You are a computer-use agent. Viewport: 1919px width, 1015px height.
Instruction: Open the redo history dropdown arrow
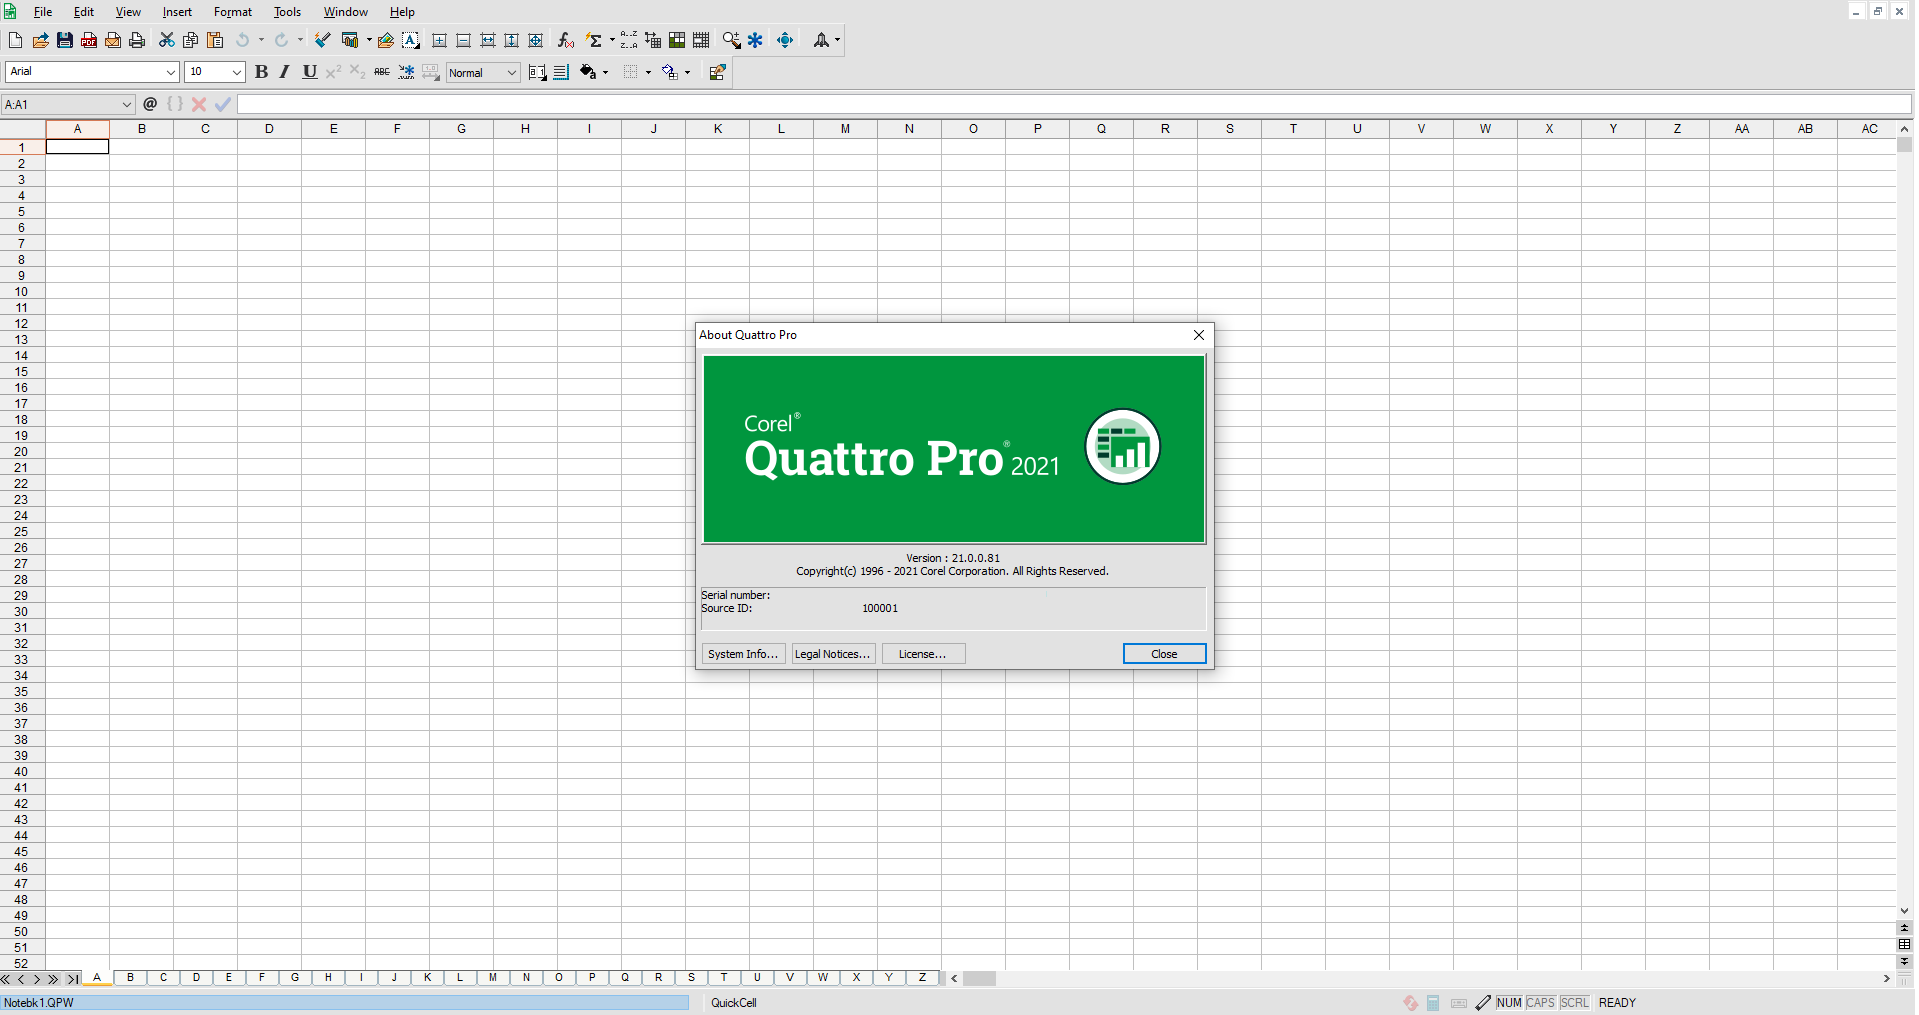point(300,40)
